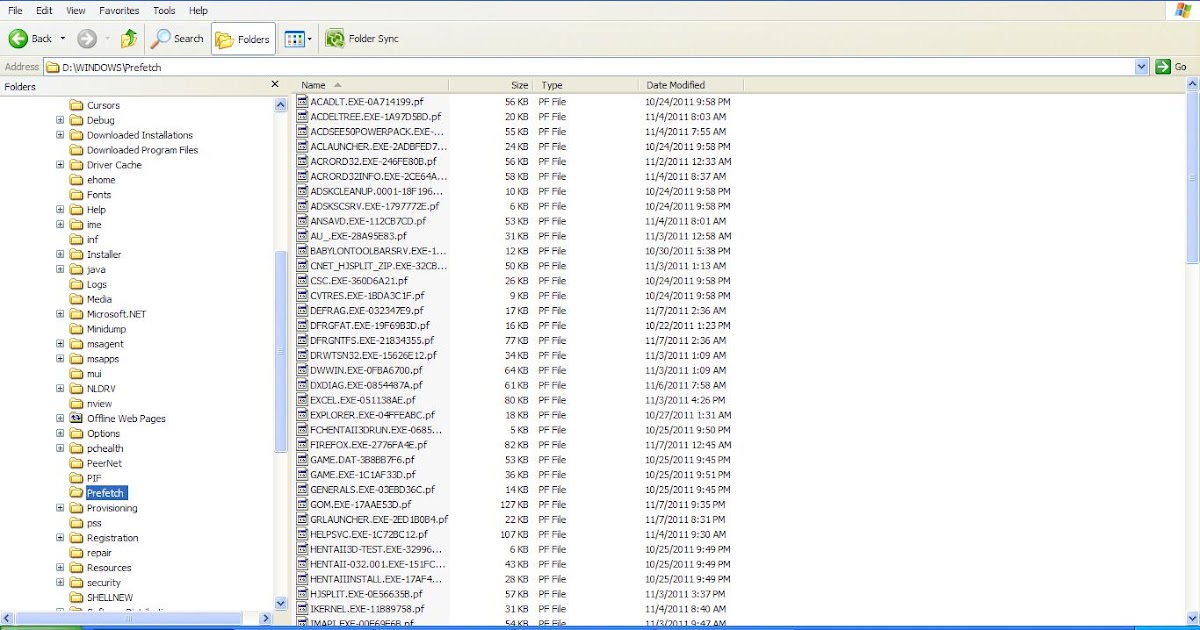This screenshot has width=1200, height=630.
Task: Expand the Registration folder node
Action: (x=60, y=538)
